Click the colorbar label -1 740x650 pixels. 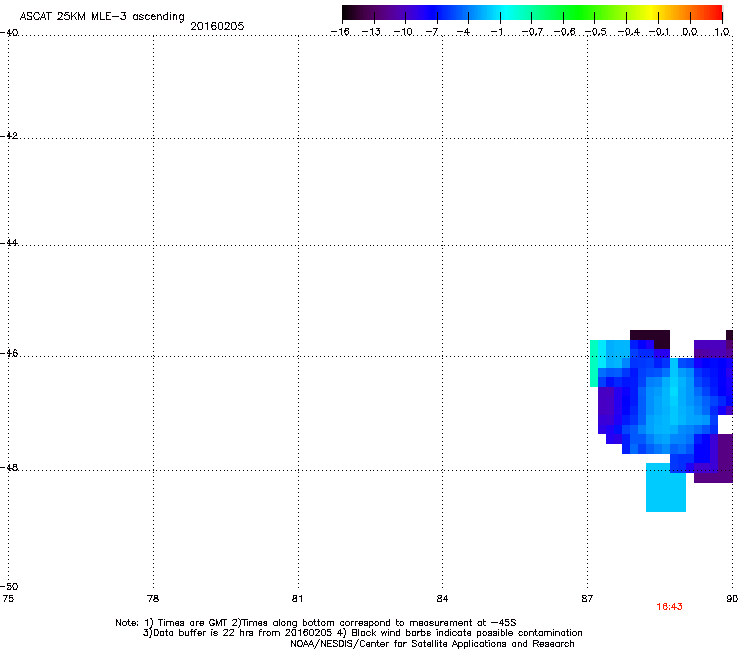click(x=496, y=32)
